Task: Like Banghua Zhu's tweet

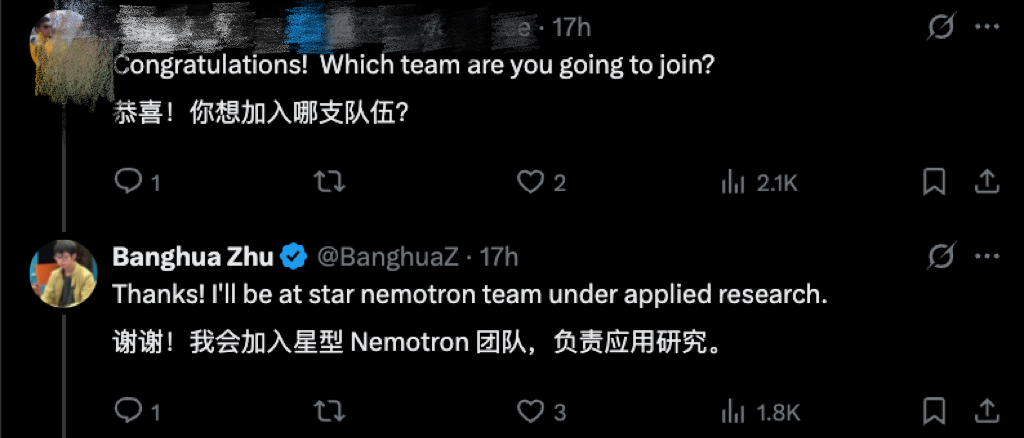Action: click(x=530, y=411)
